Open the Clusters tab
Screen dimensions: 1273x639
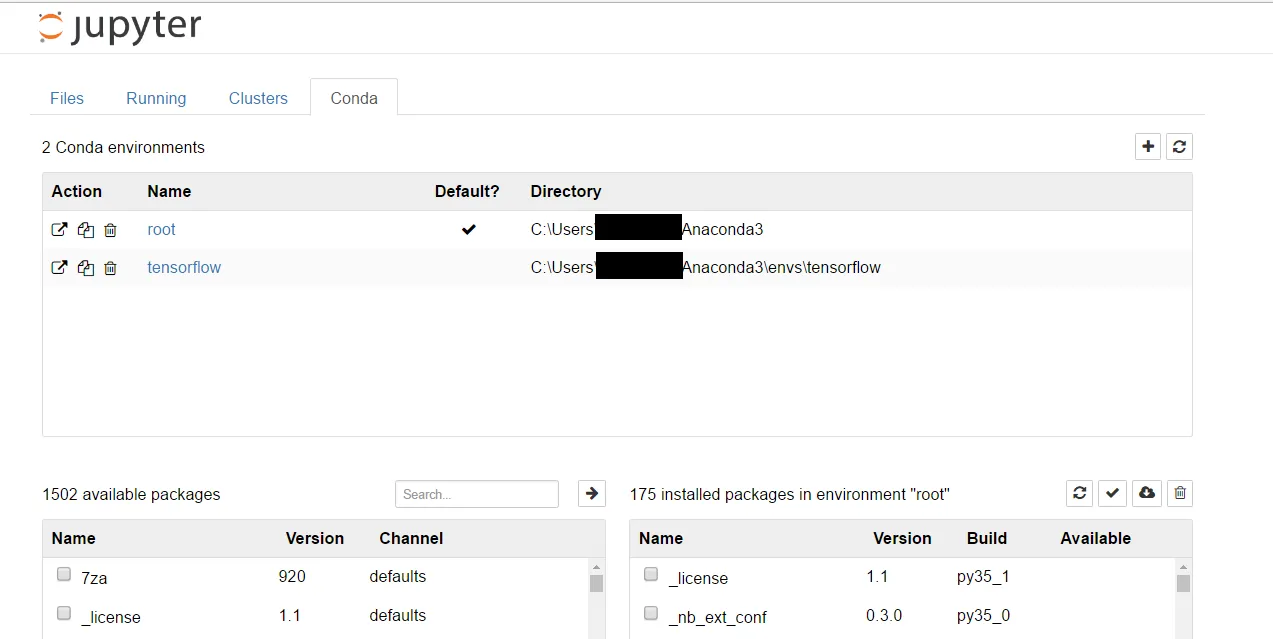pos(258,98)
